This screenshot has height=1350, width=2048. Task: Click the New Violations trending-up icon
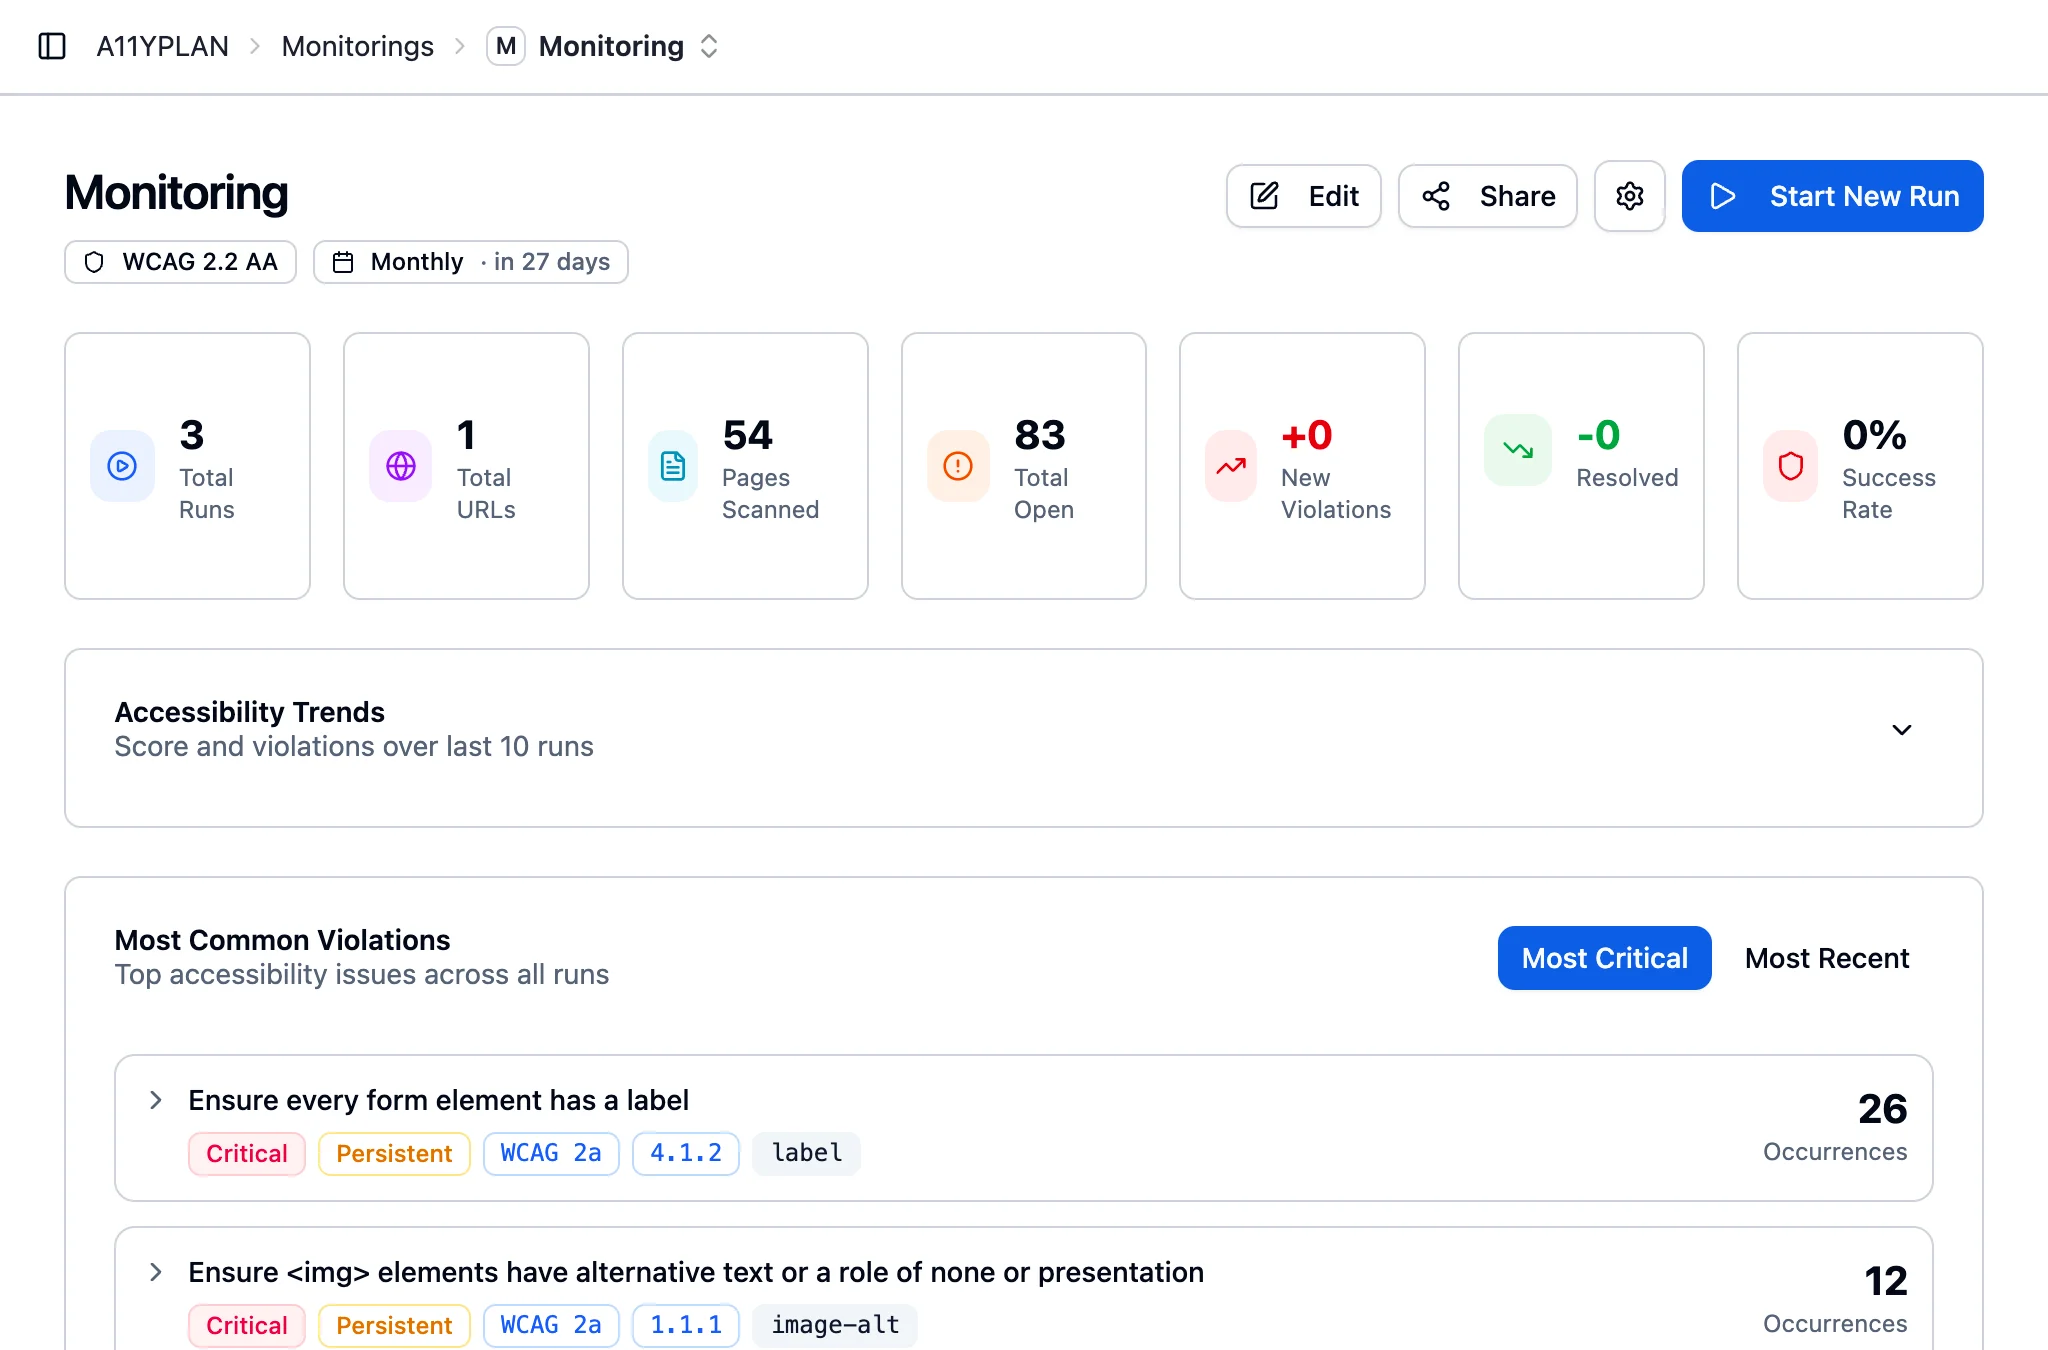(x=1231, y=466)
